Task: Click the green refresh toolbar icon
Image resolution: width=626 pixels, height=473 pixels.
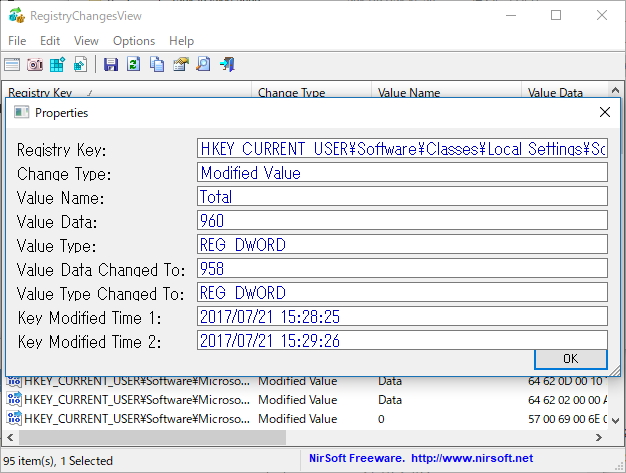Action: pyautogui.click(x=134, y=64)
